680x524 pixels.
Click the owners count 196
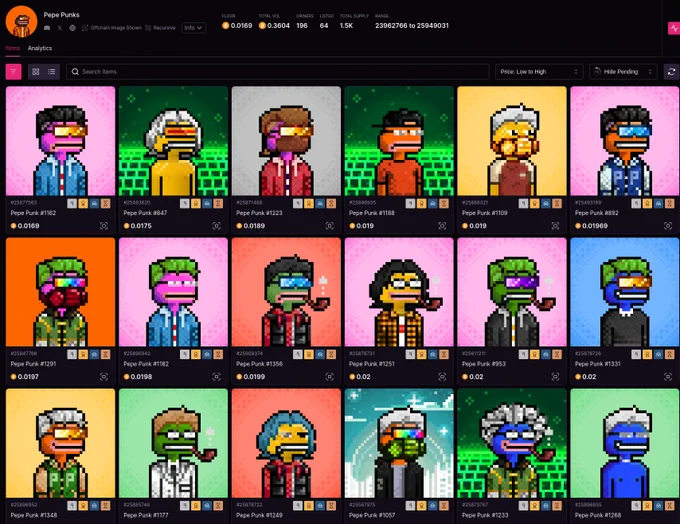tap(302, 26)
